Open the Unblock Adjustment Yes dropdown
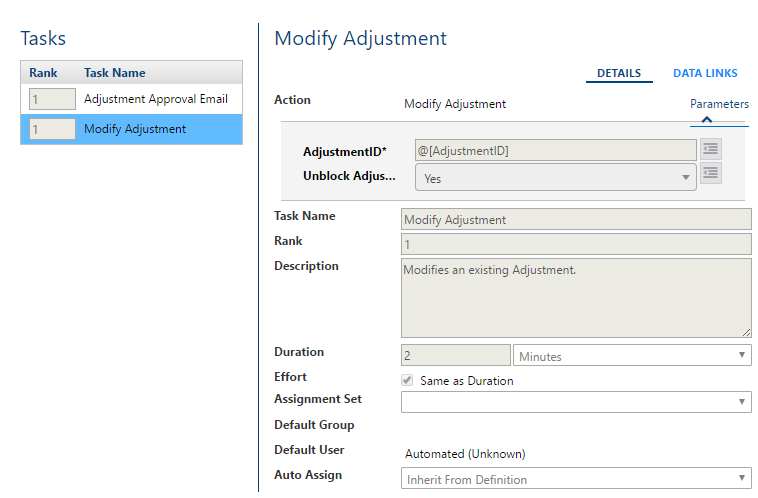Viewport: 758px width, 498px height. tap(555, 178)
